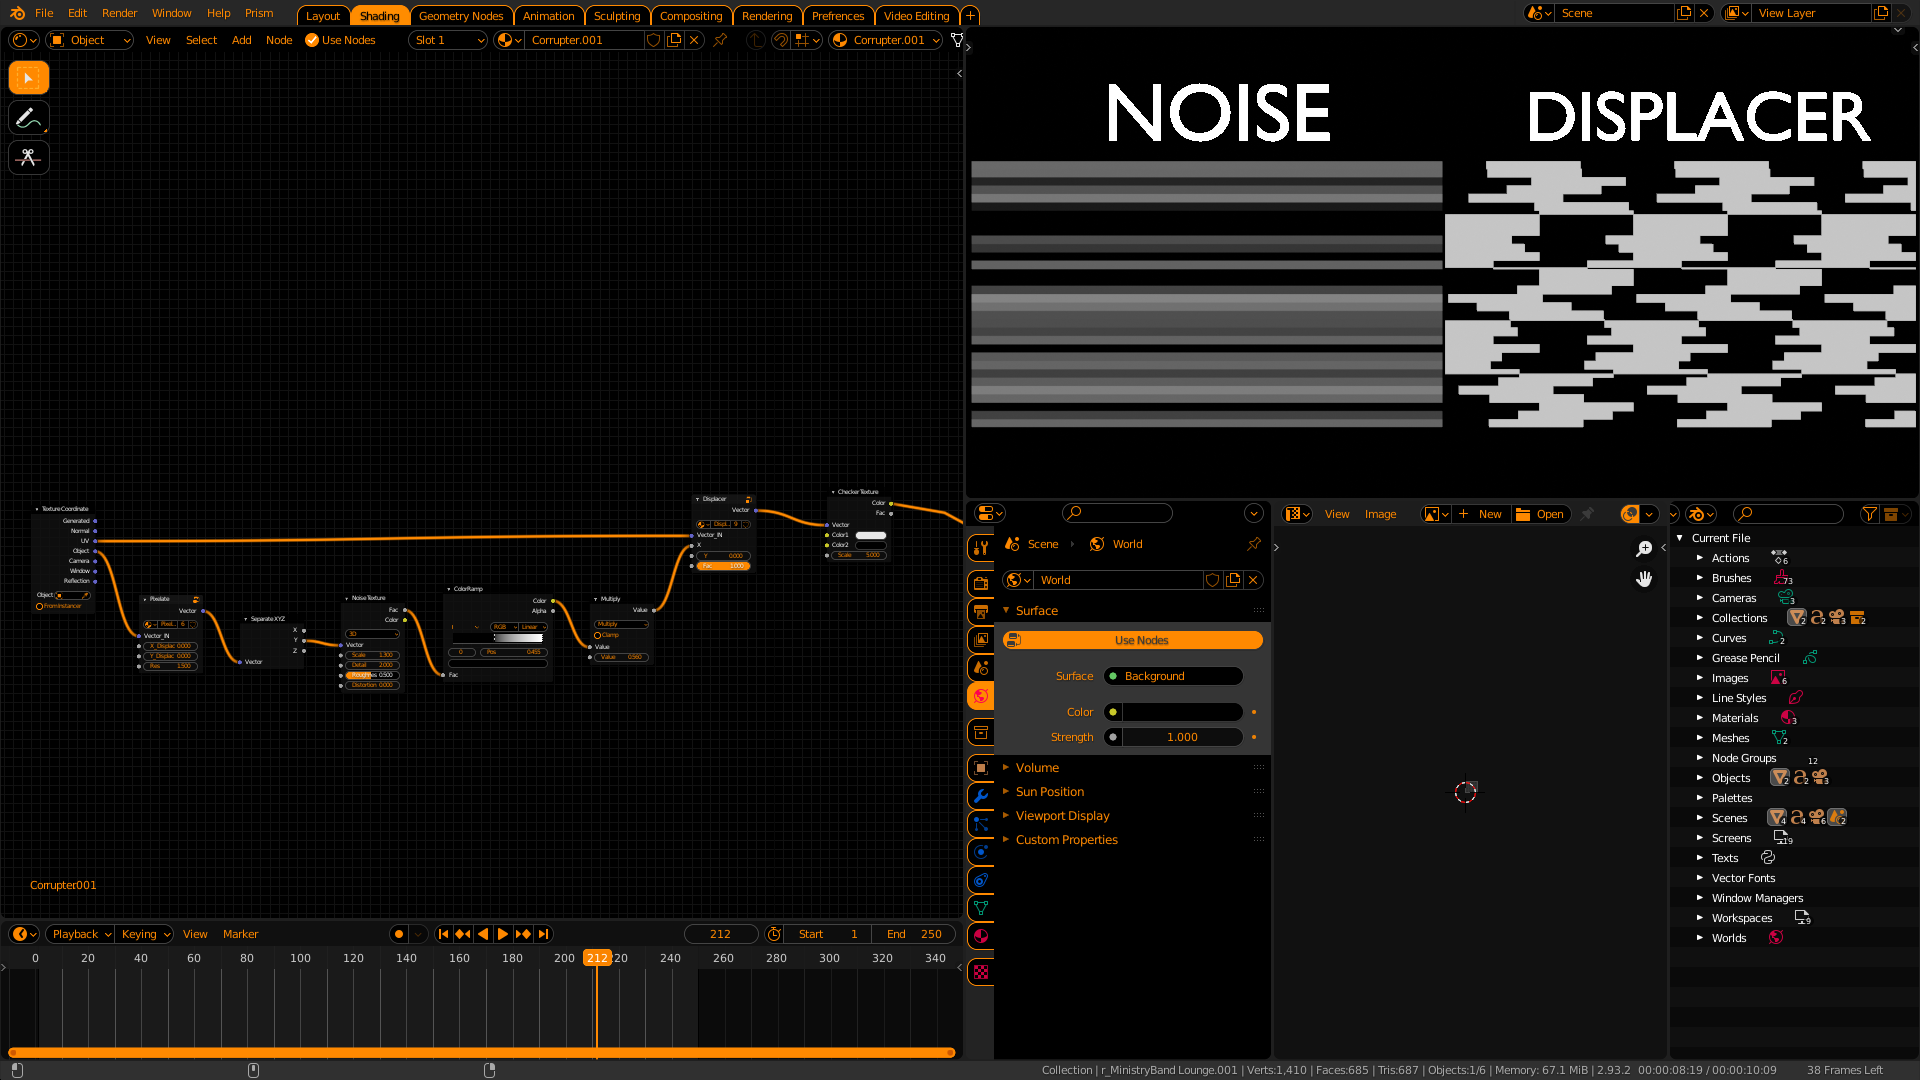This screenshot has width=1920, height=1080.
Task: Open the Material properties tab icon
Action: pos(981,936)
